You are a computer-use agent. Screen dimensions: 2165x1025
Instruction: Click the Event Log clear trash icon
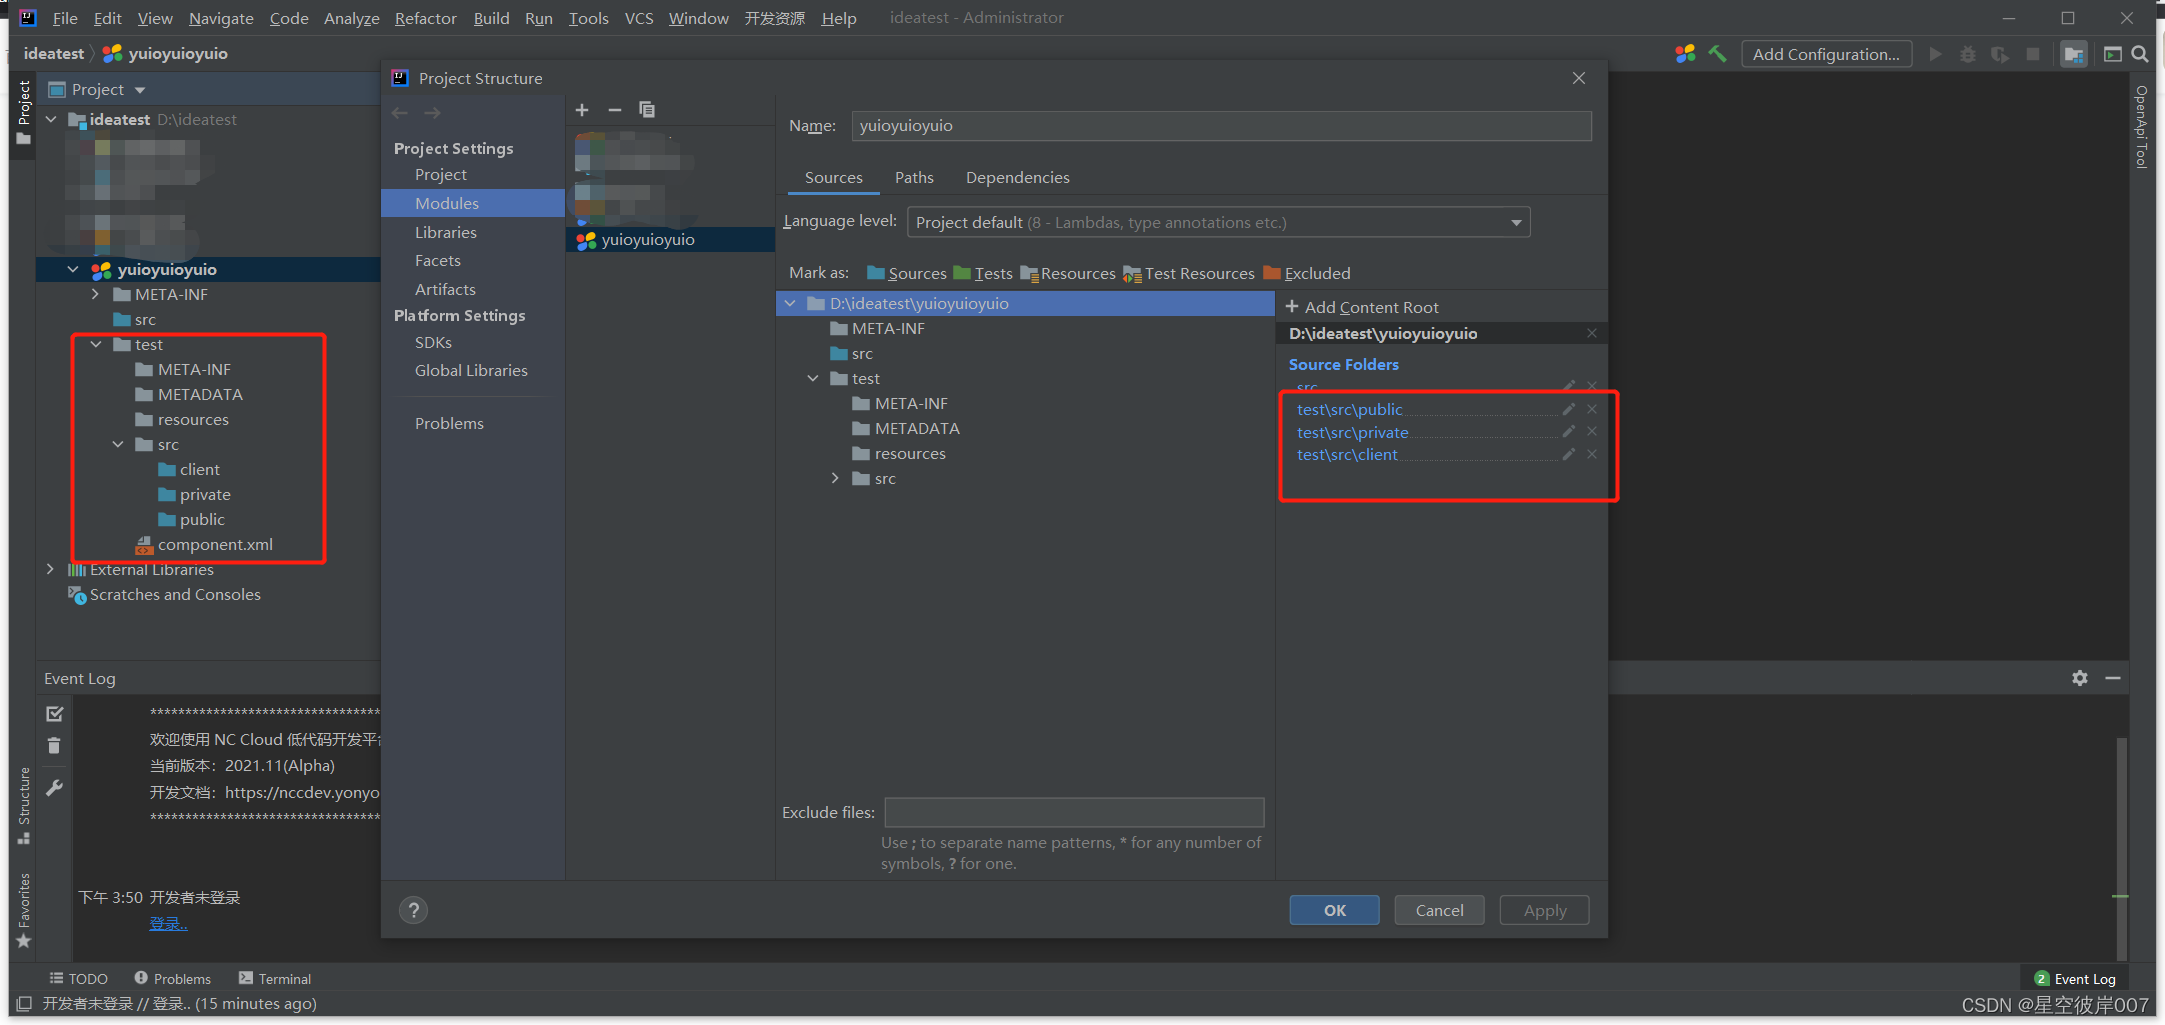click(x=54, y=746)
